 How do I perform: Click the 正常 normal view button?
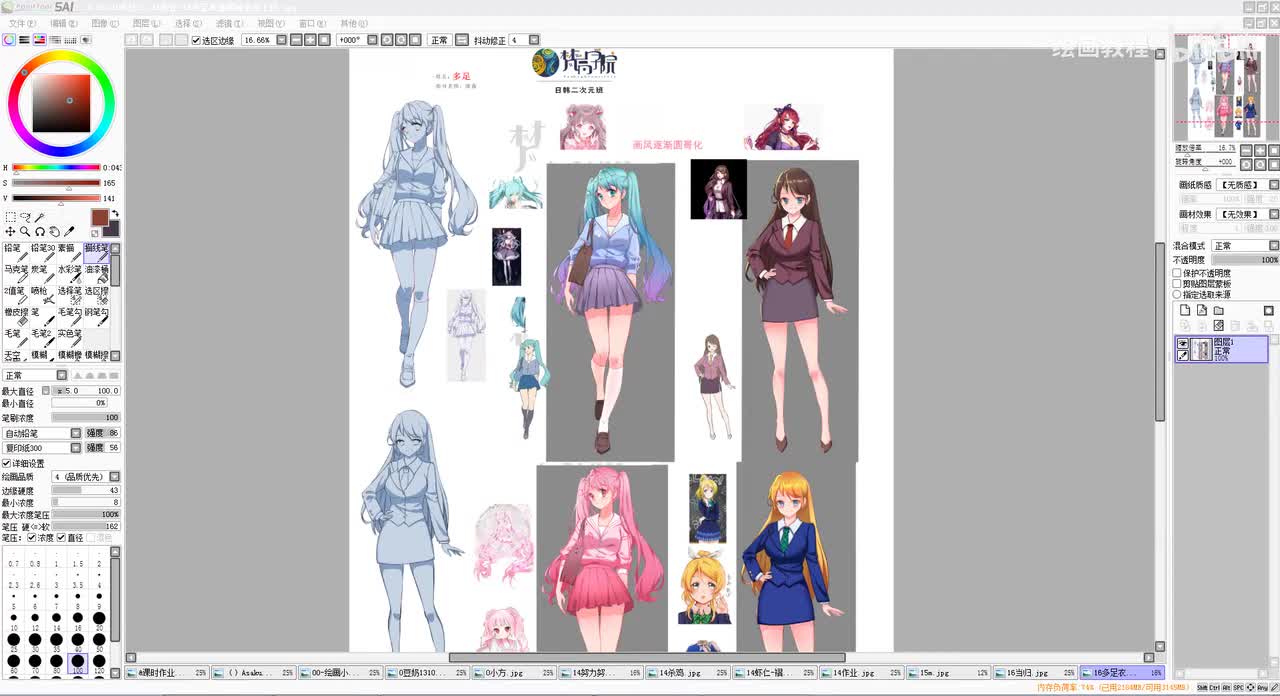click(x=439, y=40)
